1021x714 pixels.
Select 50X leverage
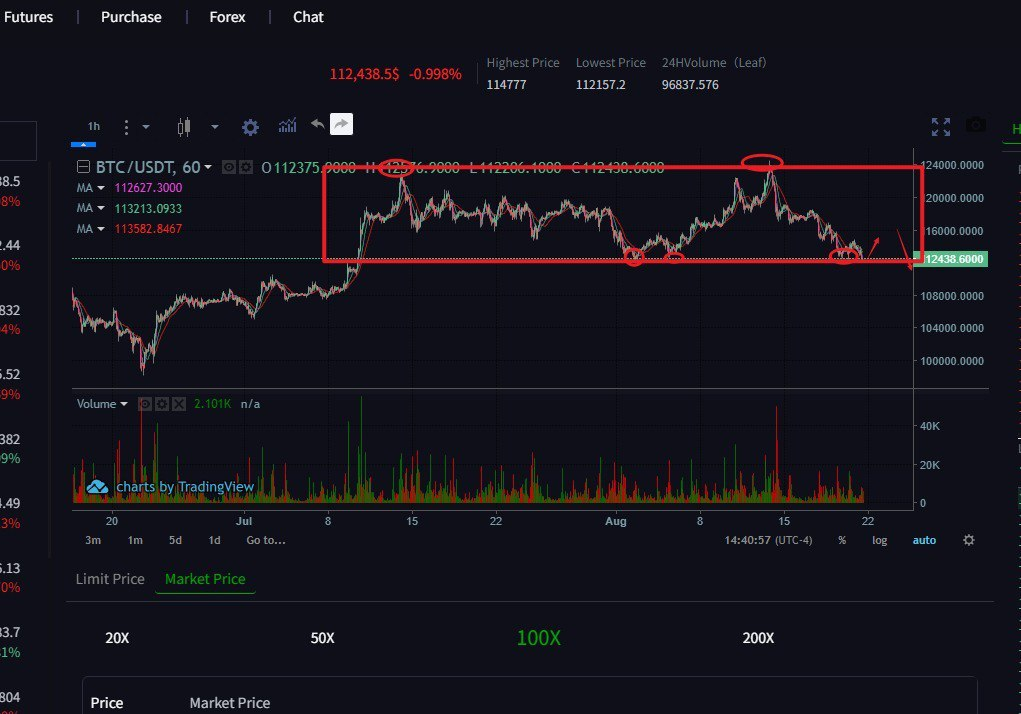[322, 638]
